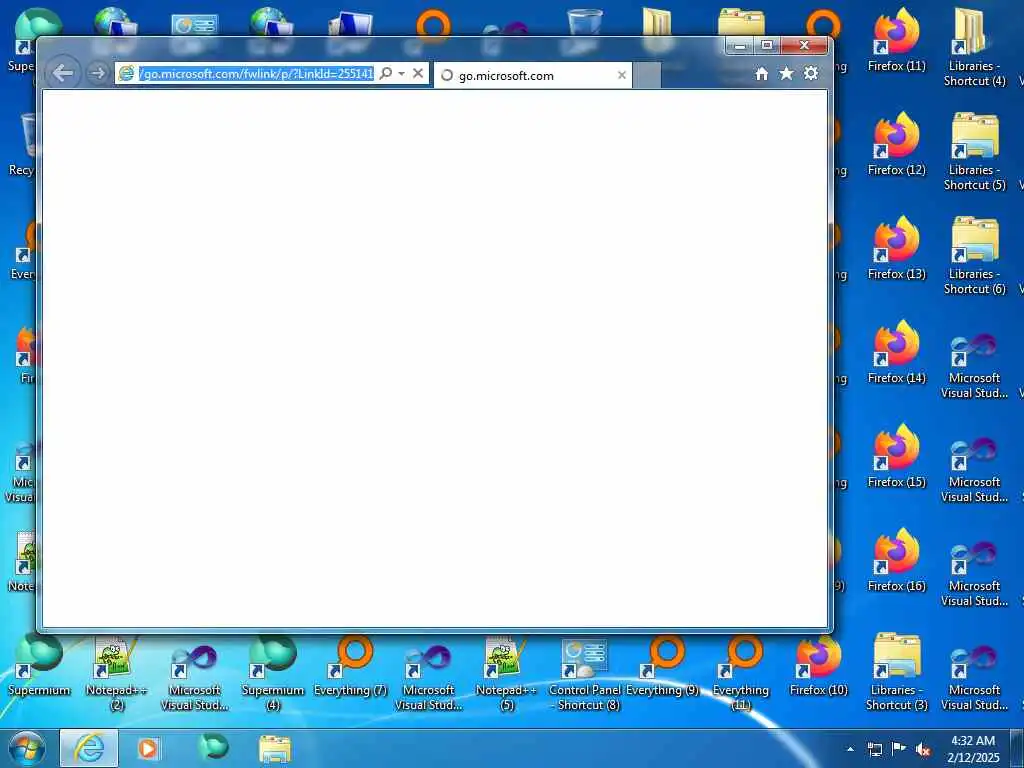The height and width of the screenshot is (768, 1024).
Task: Minimize the Internet Explorer window
Action: (x=740, y=46)
